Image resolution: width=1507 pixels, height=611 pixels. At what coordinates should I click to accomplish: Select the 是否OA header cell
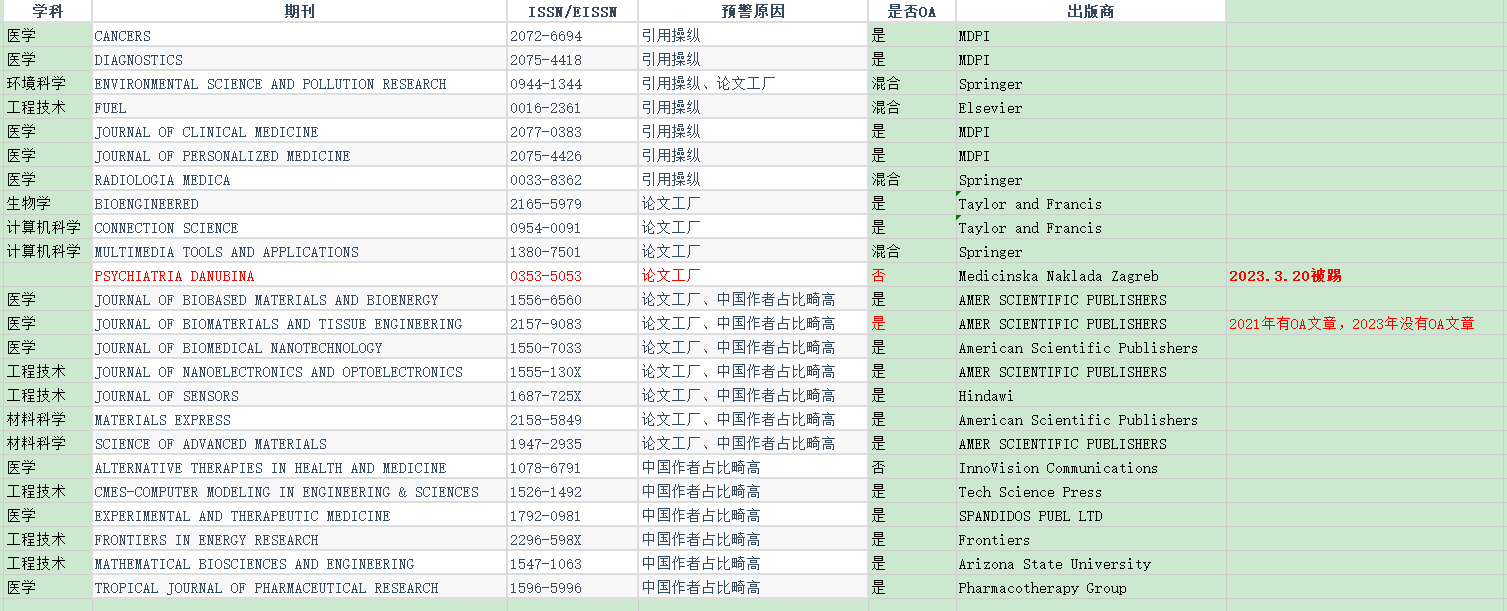[x=911, y=11]
